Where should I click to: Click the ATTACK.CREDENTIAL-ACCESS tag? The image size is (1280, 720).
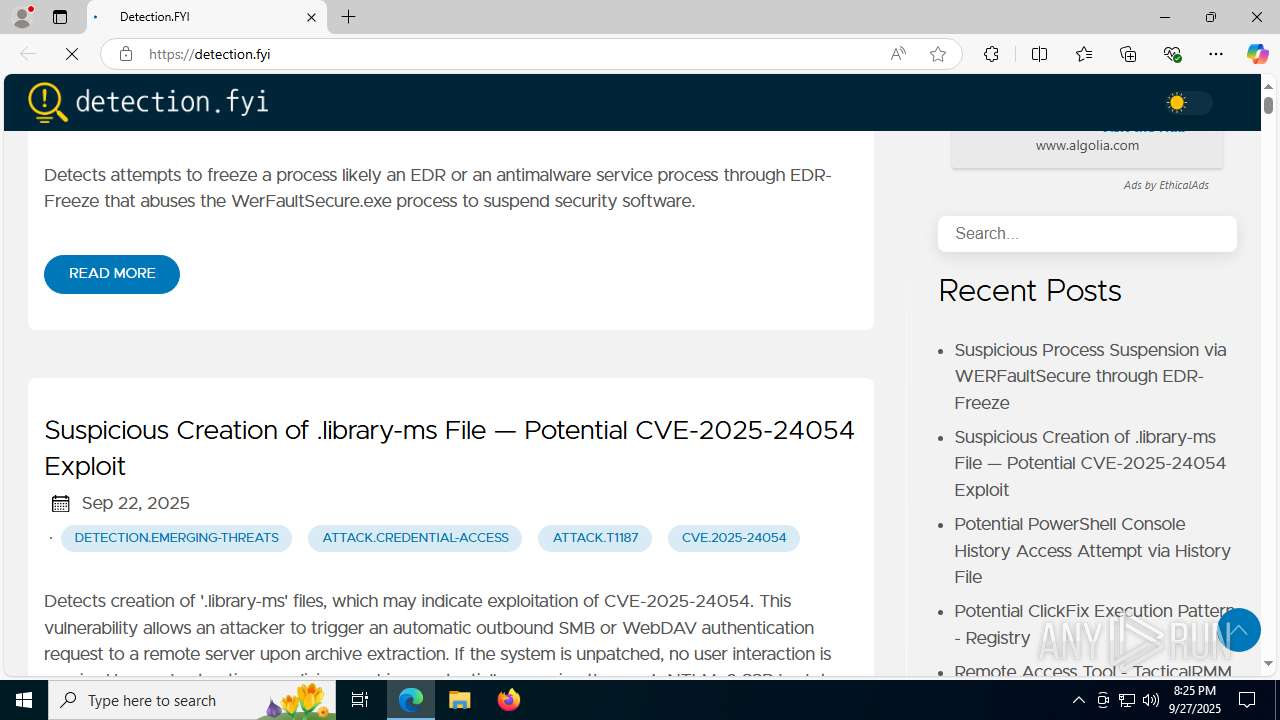tap(415, 538)
